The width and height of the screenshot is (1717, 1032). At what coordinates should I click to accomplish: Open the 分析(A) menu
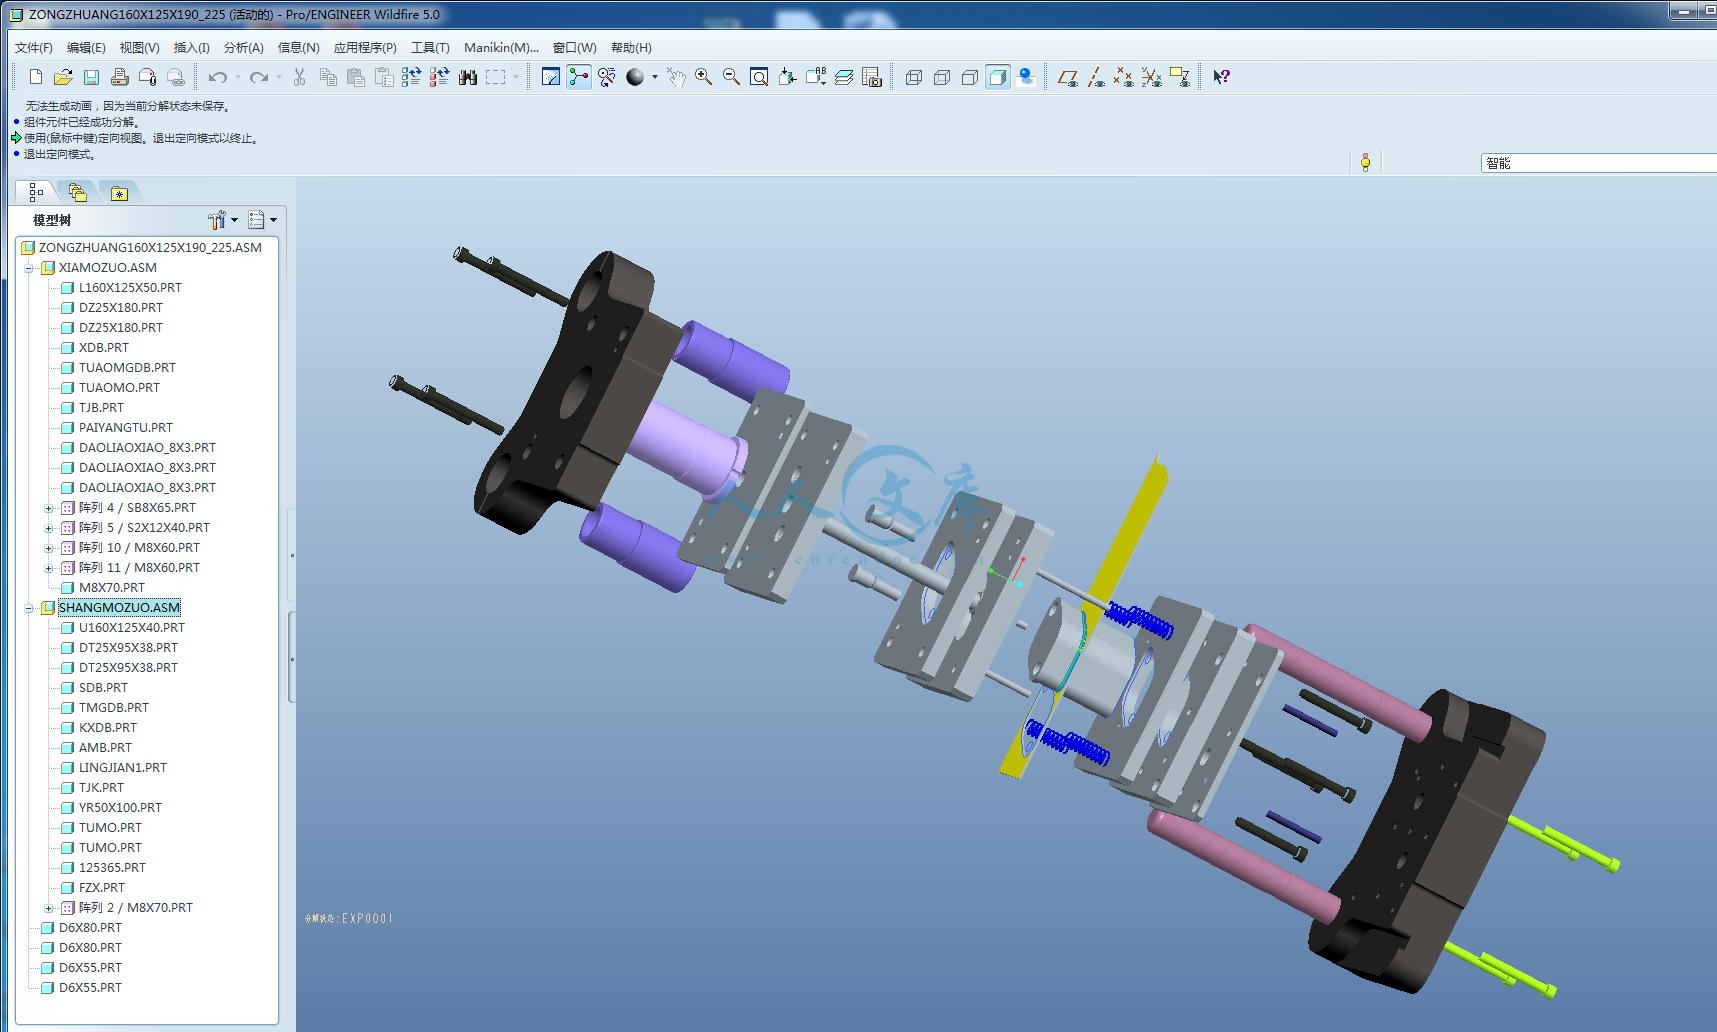[x=244, y=48]
